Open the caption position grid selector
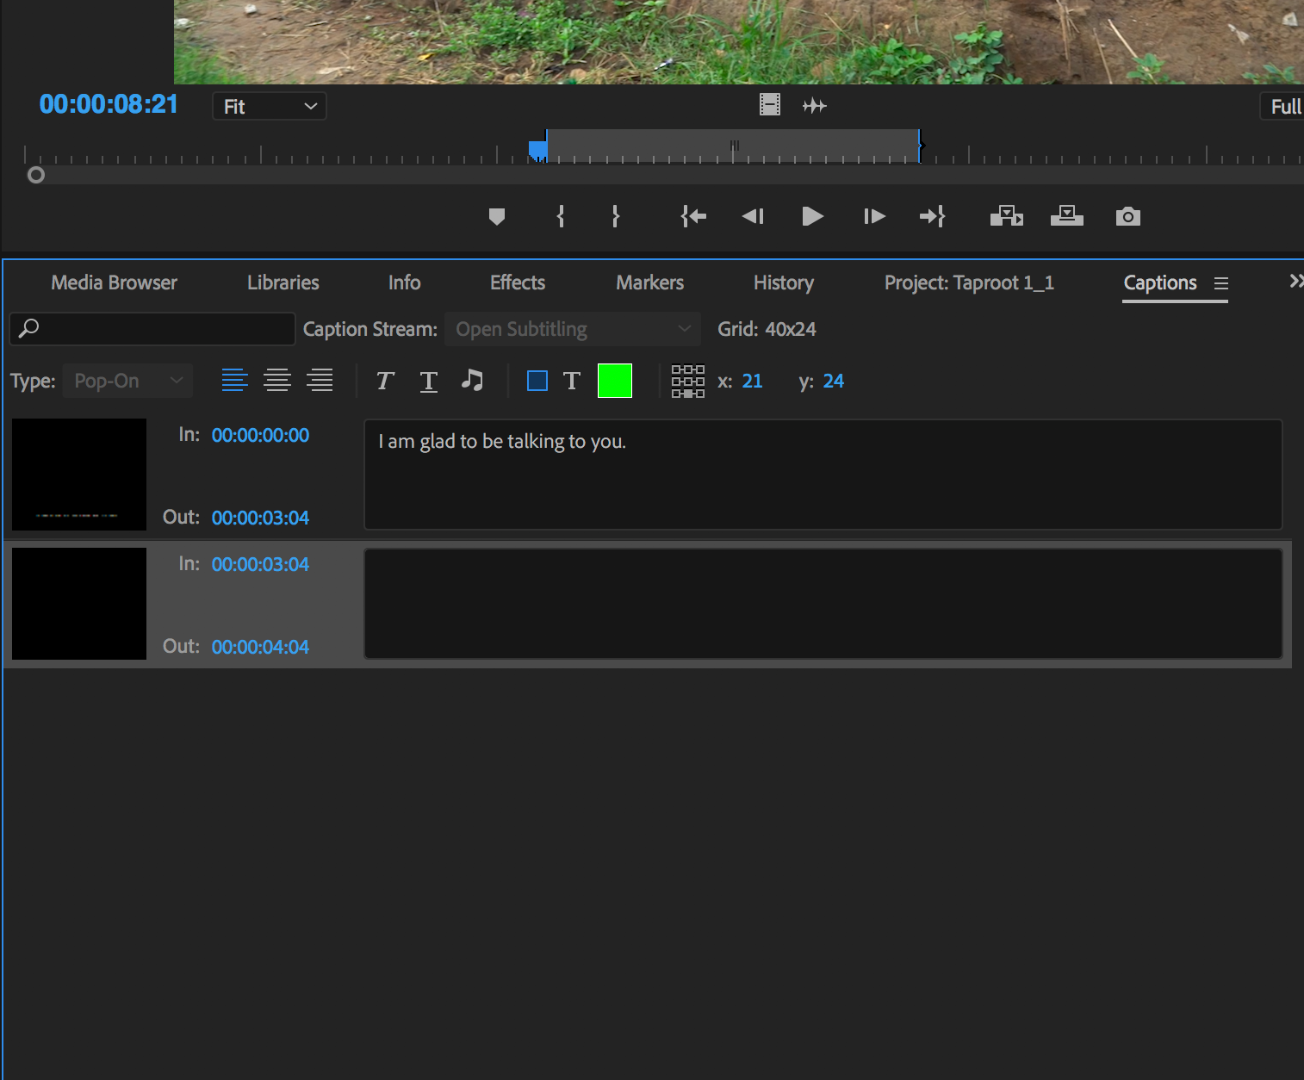The image size is (1304, 1080). (x=687, y=380)
